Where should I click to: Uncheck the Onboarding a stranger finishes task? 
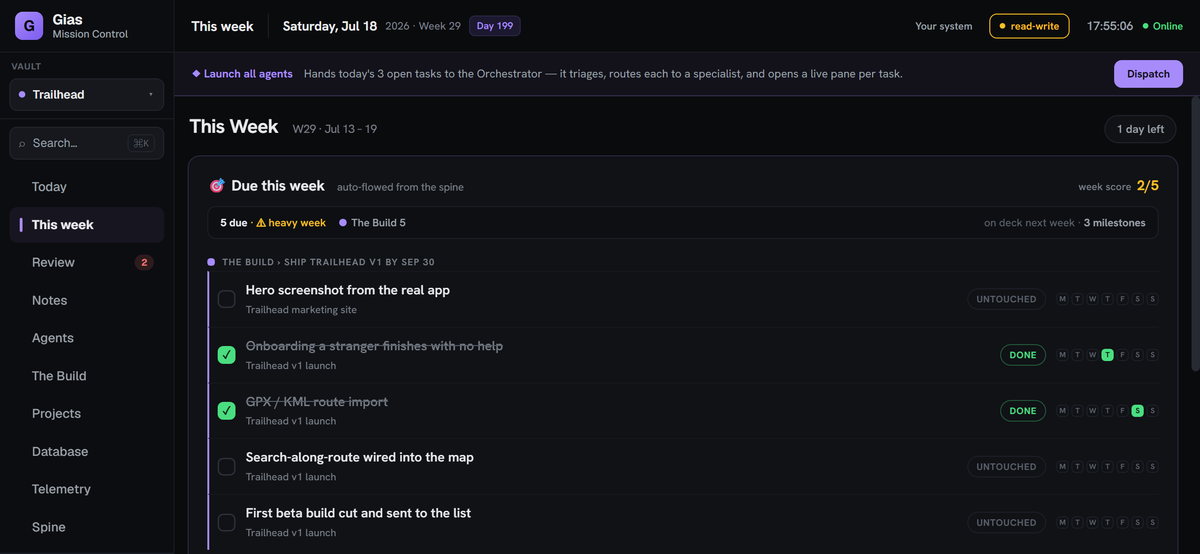coord(227,355)
